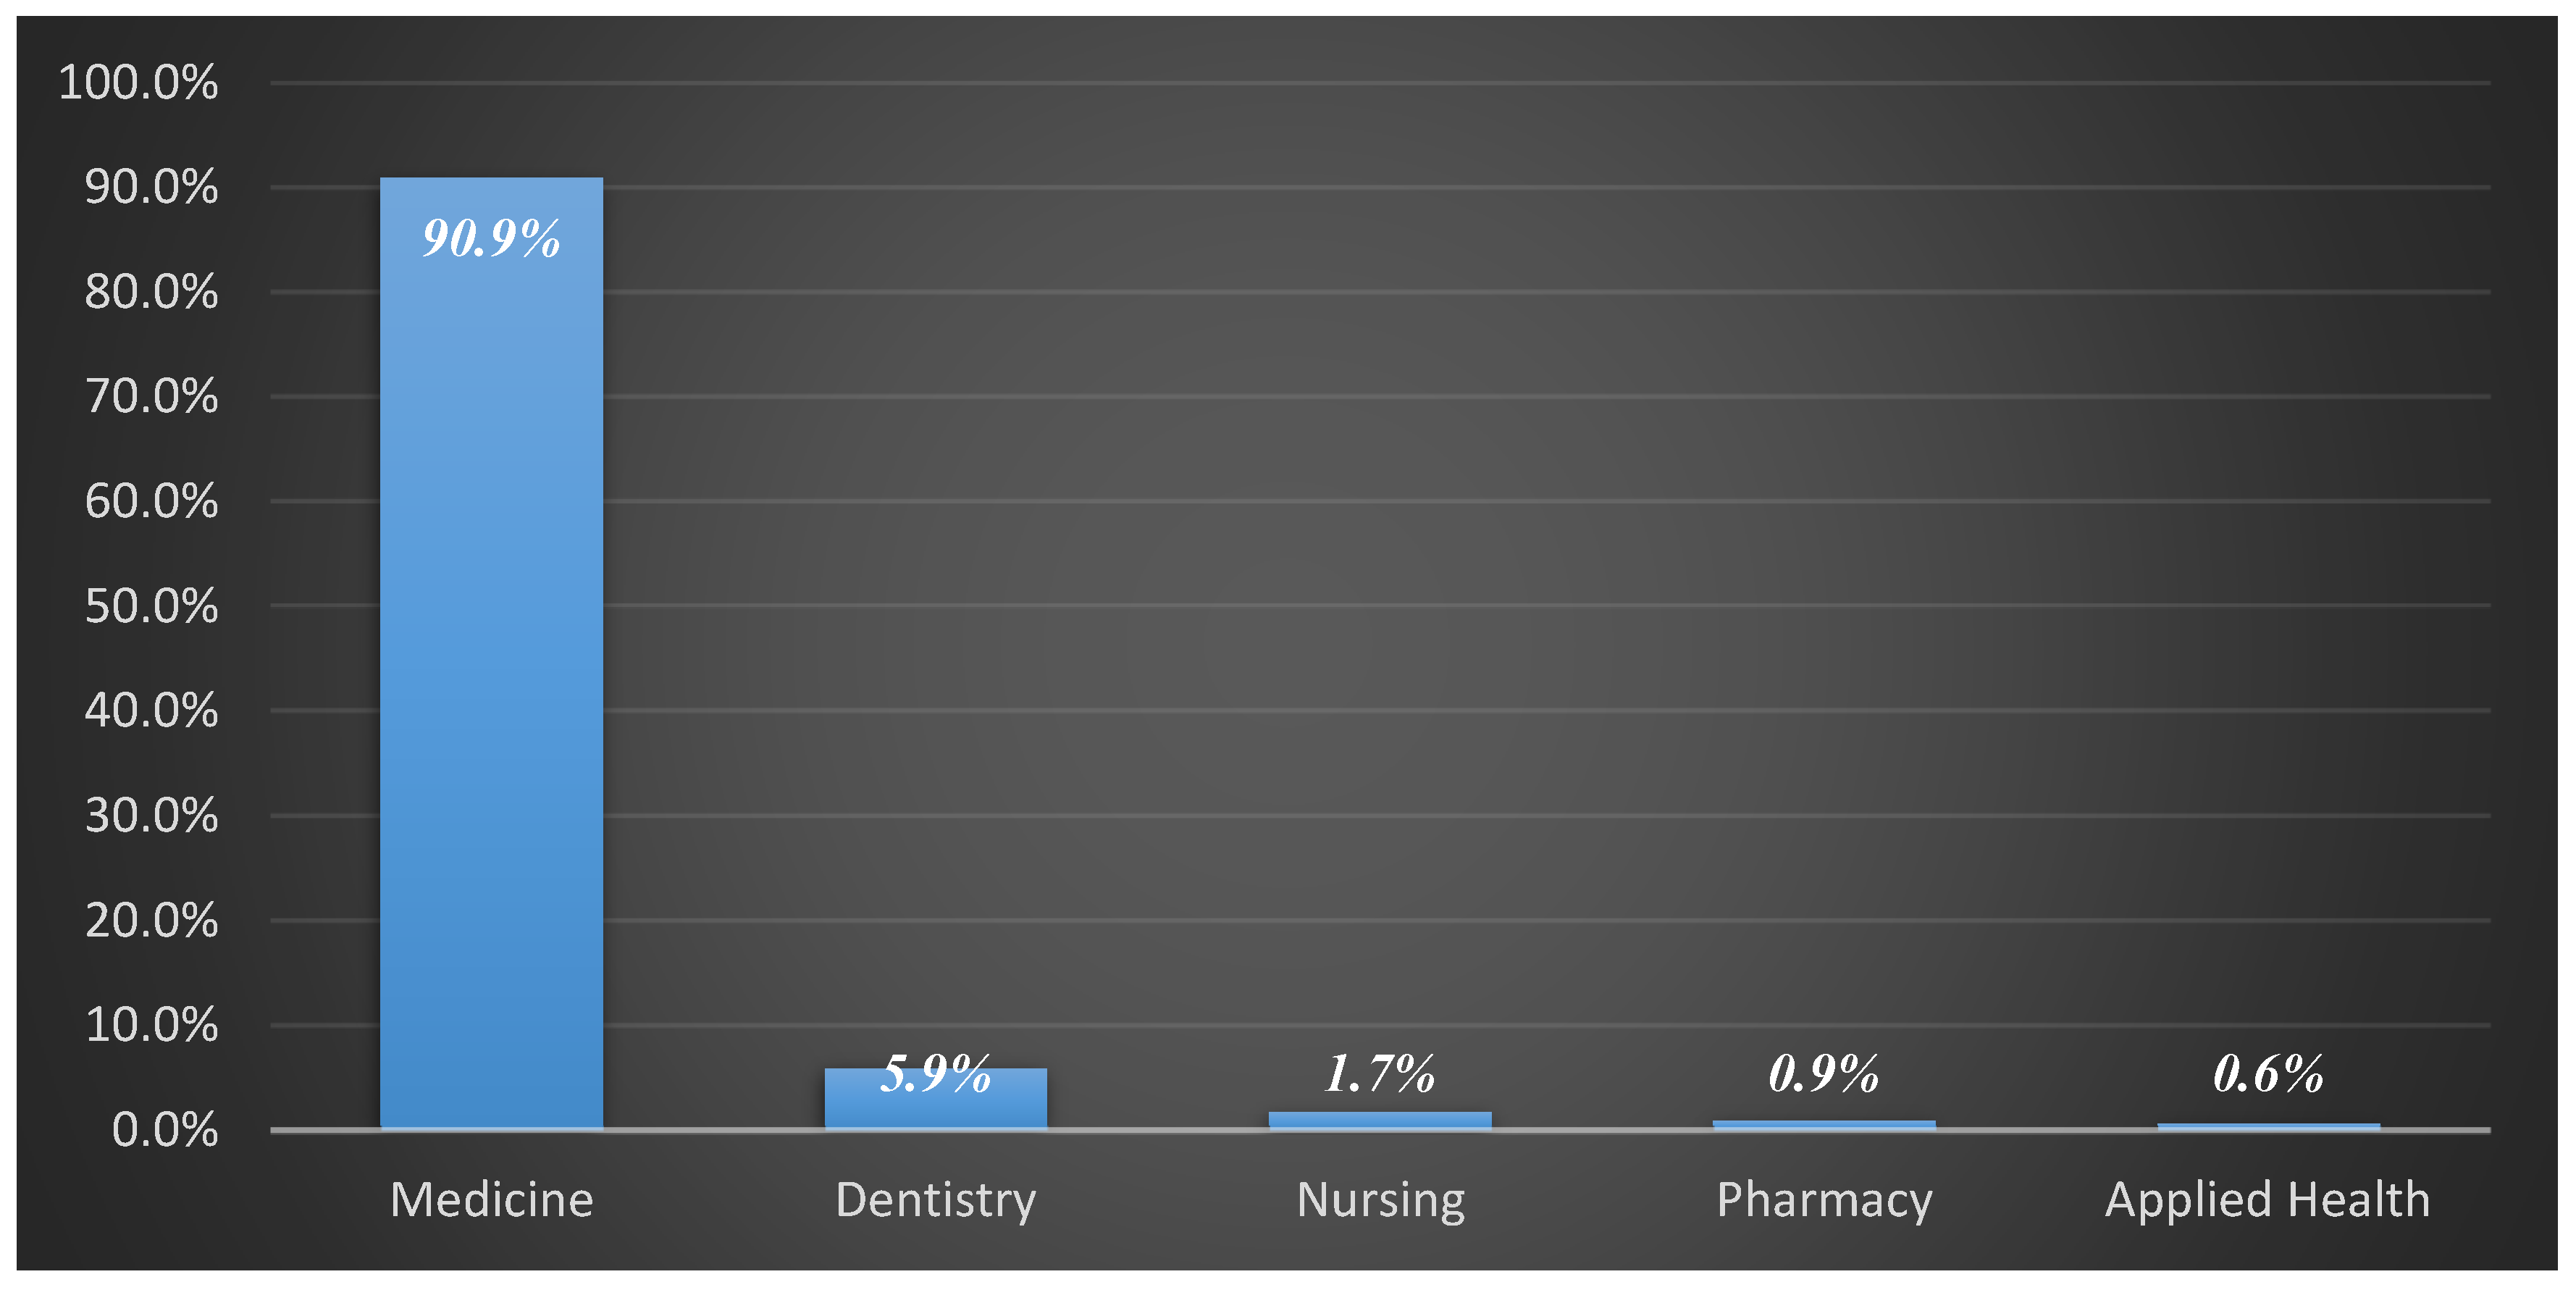Select the thin Pharmacy bar
Image resolution: width=2576 pixels, height=1290 pixels.
coord(1823,1124)
